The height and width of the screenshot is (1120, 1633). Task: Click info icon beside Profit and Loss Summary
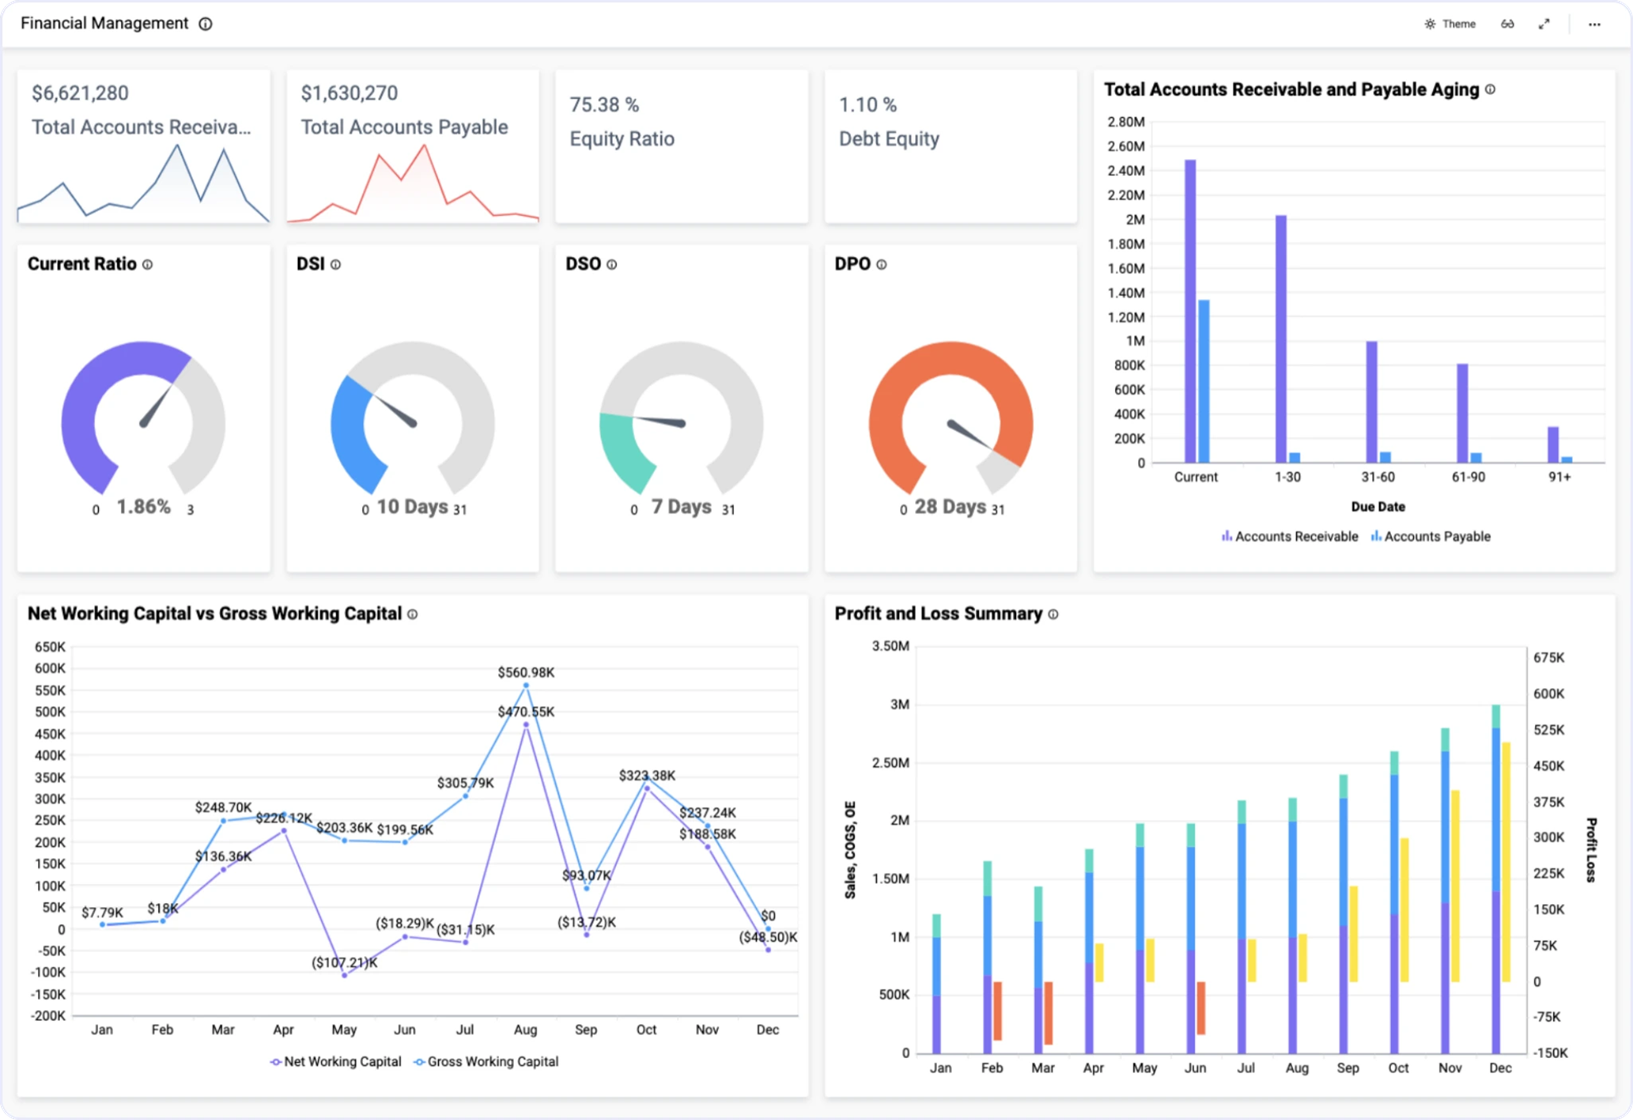click(1053, 614)
